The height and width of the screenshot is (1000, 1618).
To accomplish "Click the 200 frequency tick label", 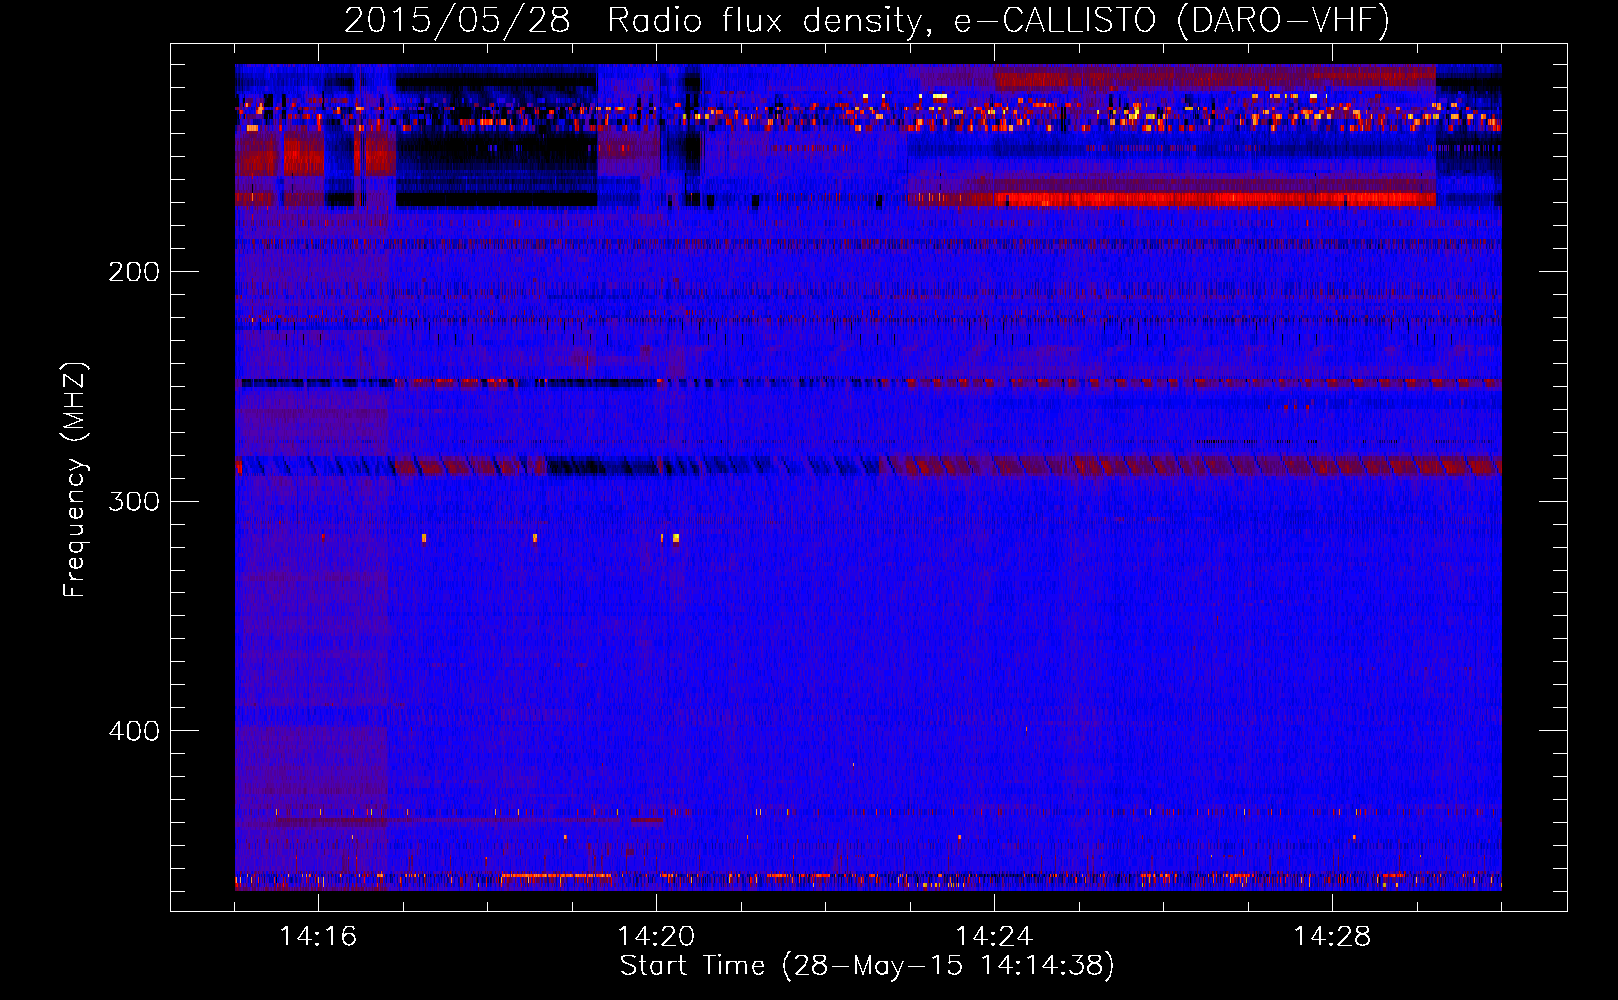I will [x=134, y=272].
